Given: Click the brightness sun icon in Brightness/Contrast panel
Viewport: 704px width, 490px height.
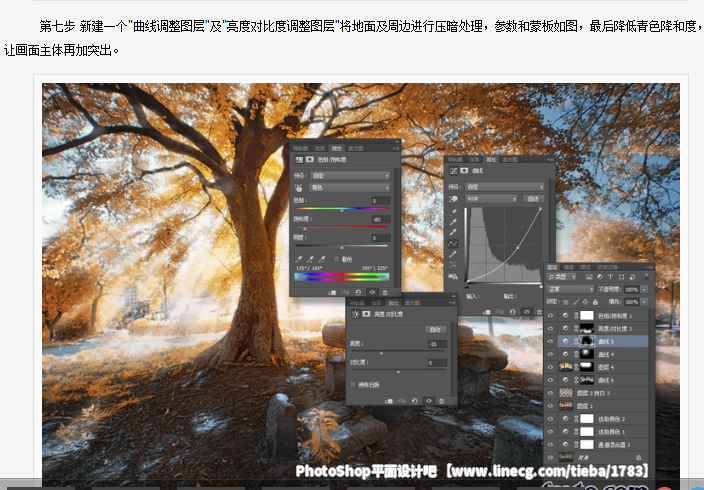Looking at the screenshot, I should (356, 314).
